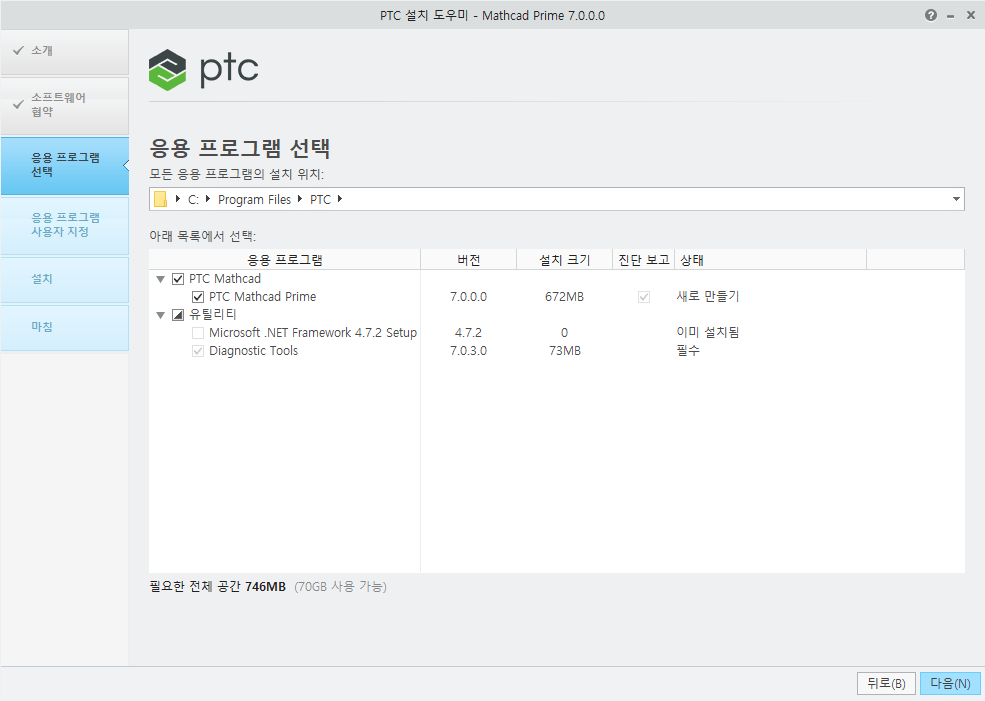The height and width of the screenshot is (701, 985).
Task: Select Diagnostic Tools row label
Action: point(254,351)
